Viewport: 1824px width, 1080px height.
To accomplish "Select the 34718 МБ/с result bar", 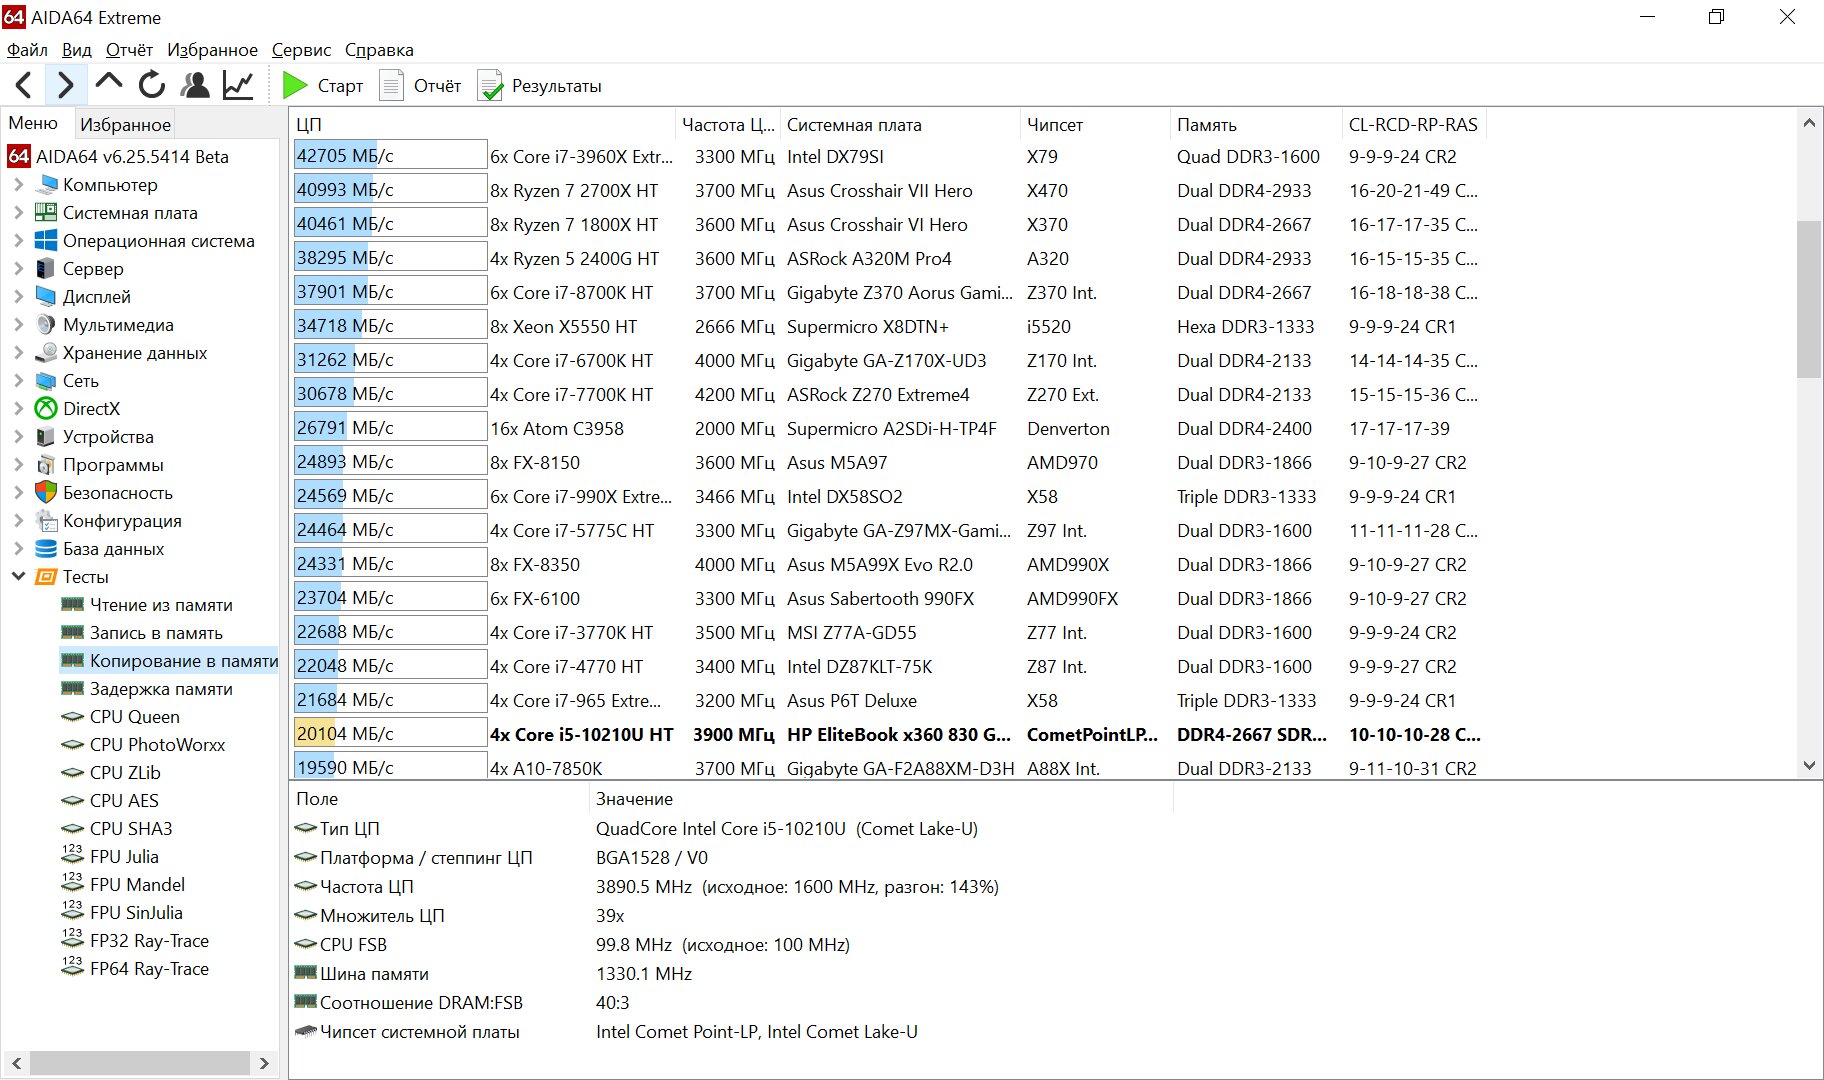I will 390,326.
